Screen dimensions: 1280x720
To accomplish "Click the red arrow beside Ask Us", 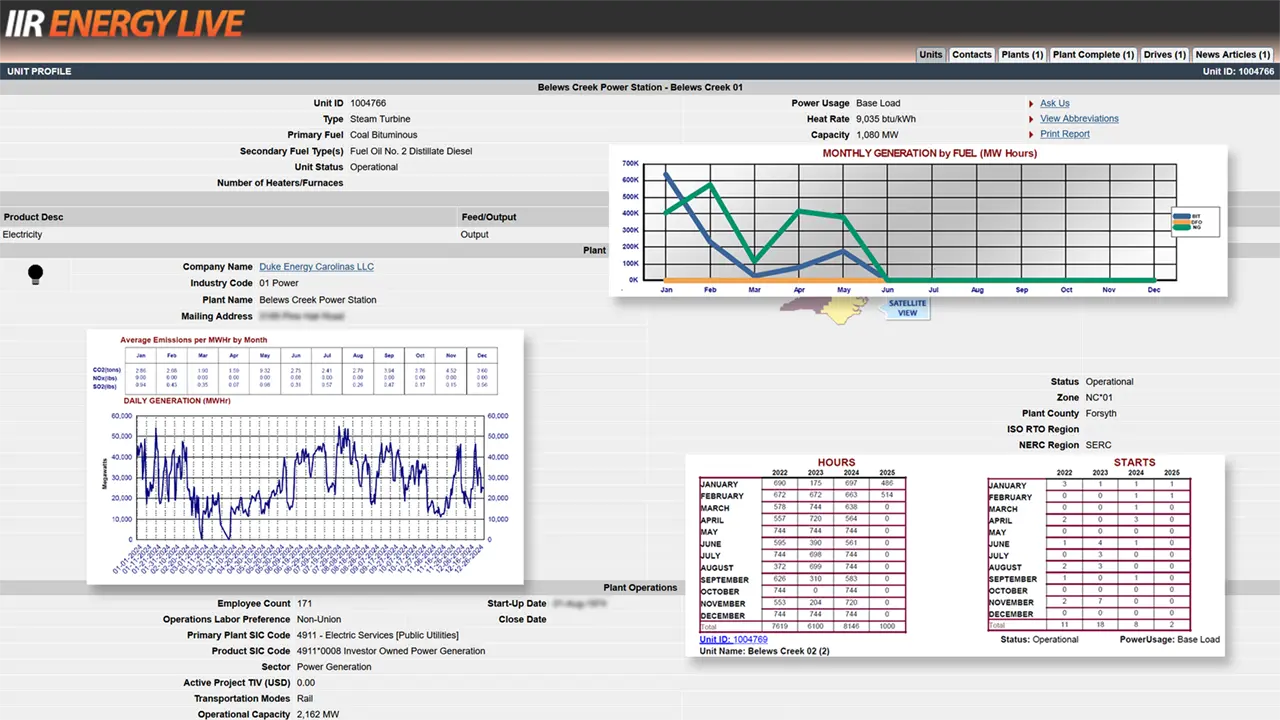I will pyautogui.click(x=1031, y=103).
